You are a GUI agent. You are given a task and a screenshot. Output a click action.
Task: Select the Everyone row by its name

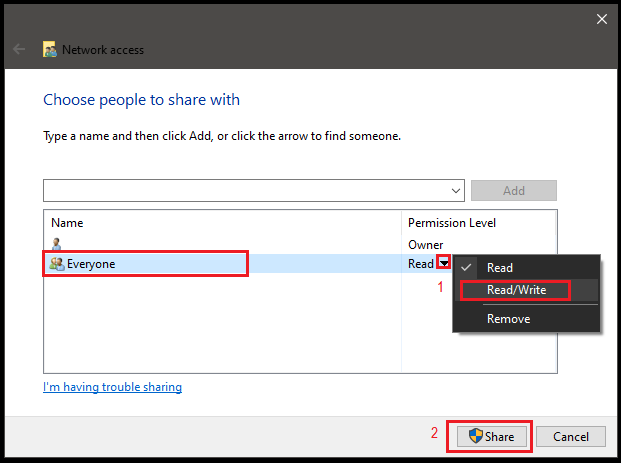(x=91, y=264)
